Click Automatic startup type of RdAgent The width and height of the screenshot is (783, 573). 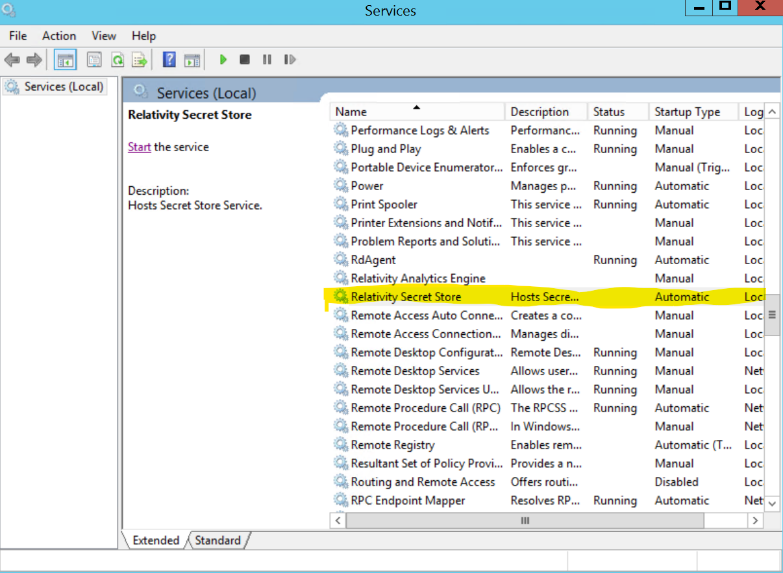682,260
